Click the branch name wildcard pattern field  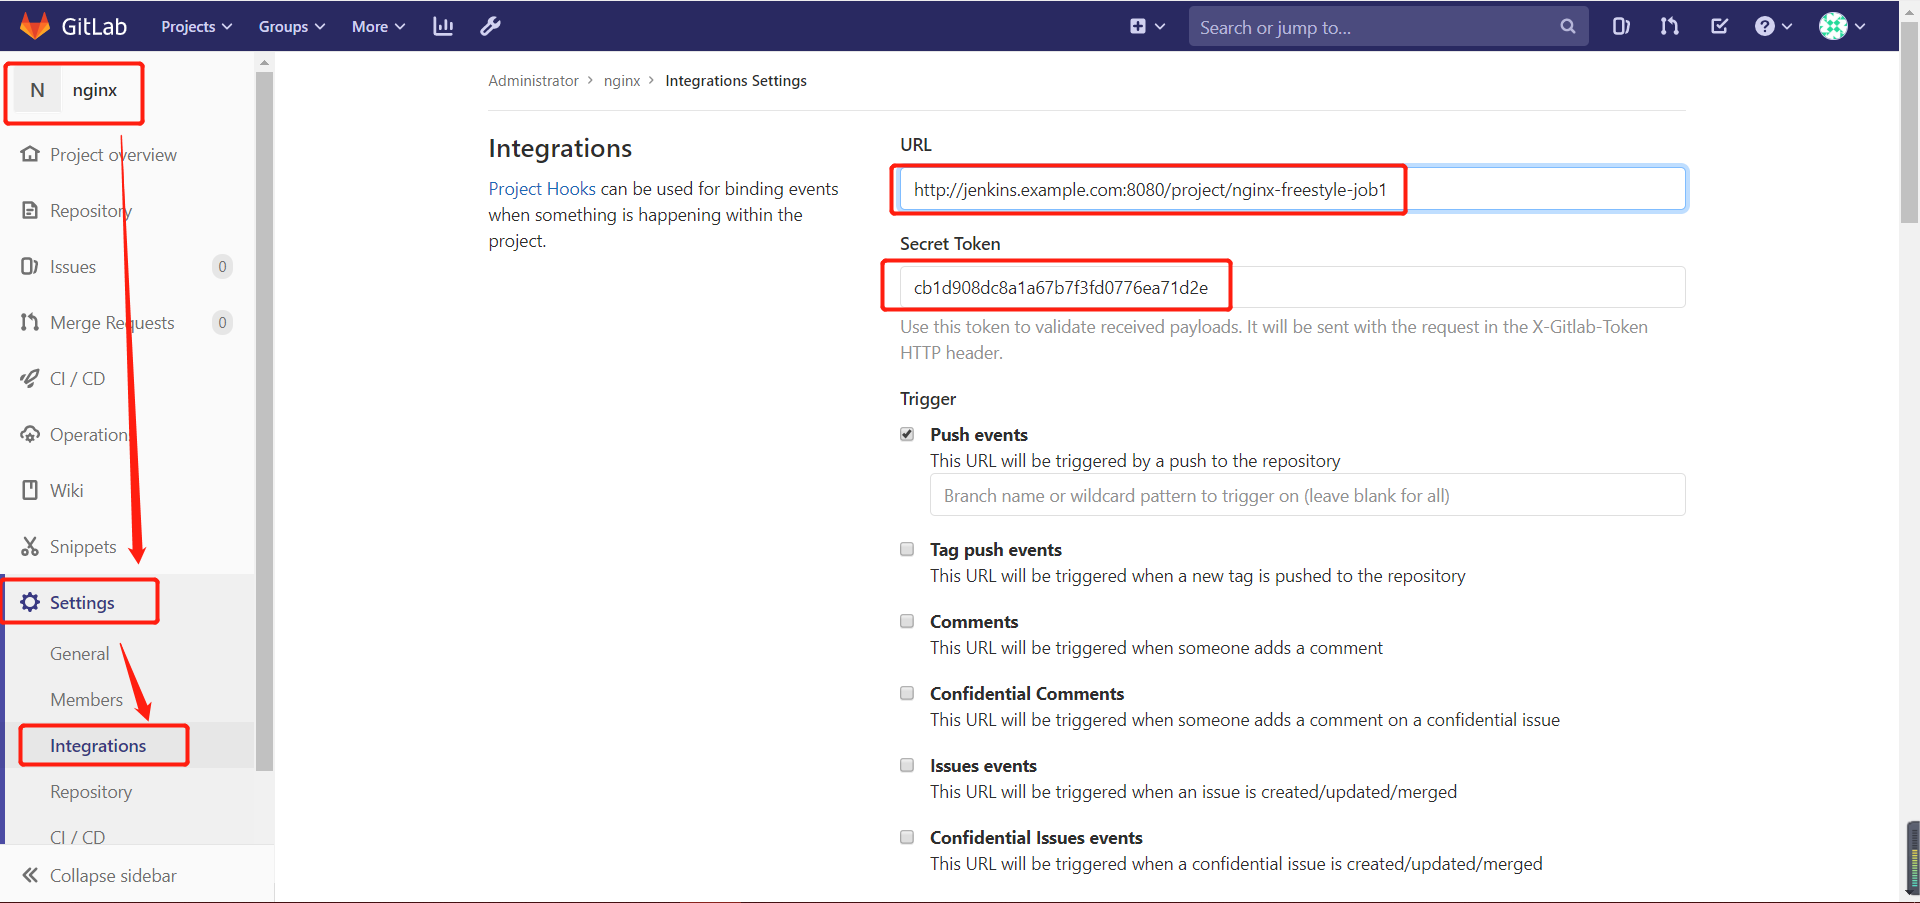[1307, 495]
